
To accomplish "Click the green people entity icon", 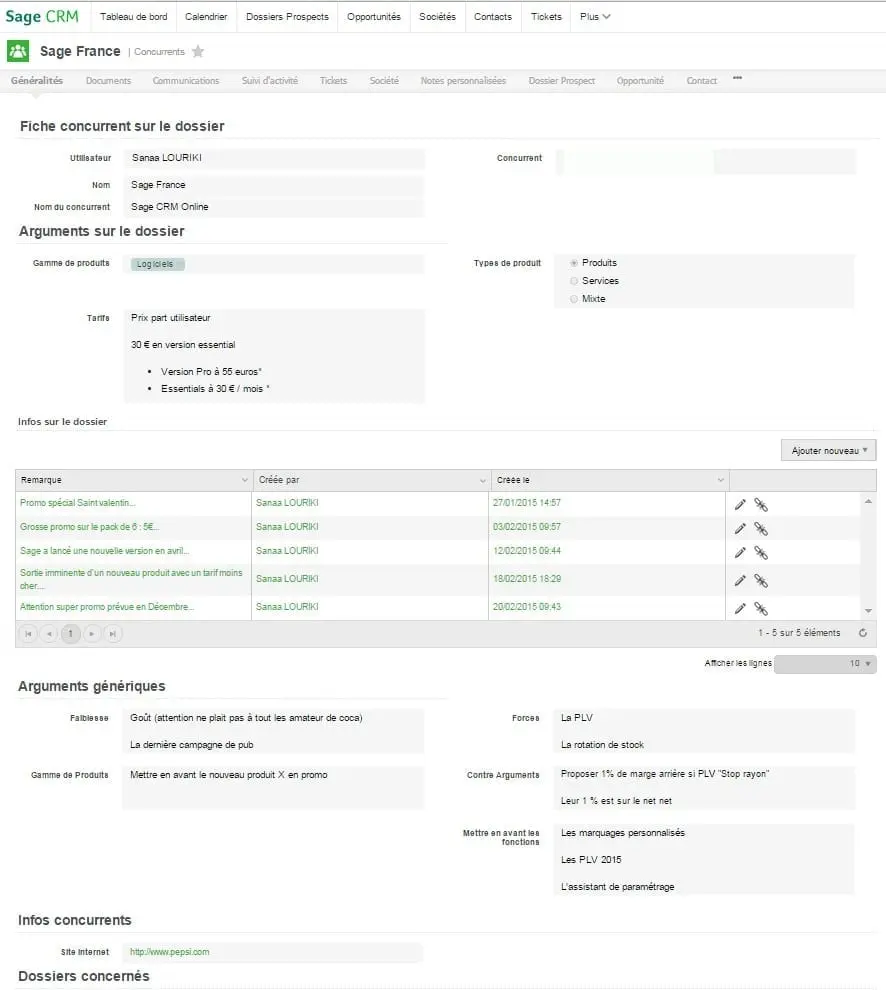I will click(x=18, y=51).
